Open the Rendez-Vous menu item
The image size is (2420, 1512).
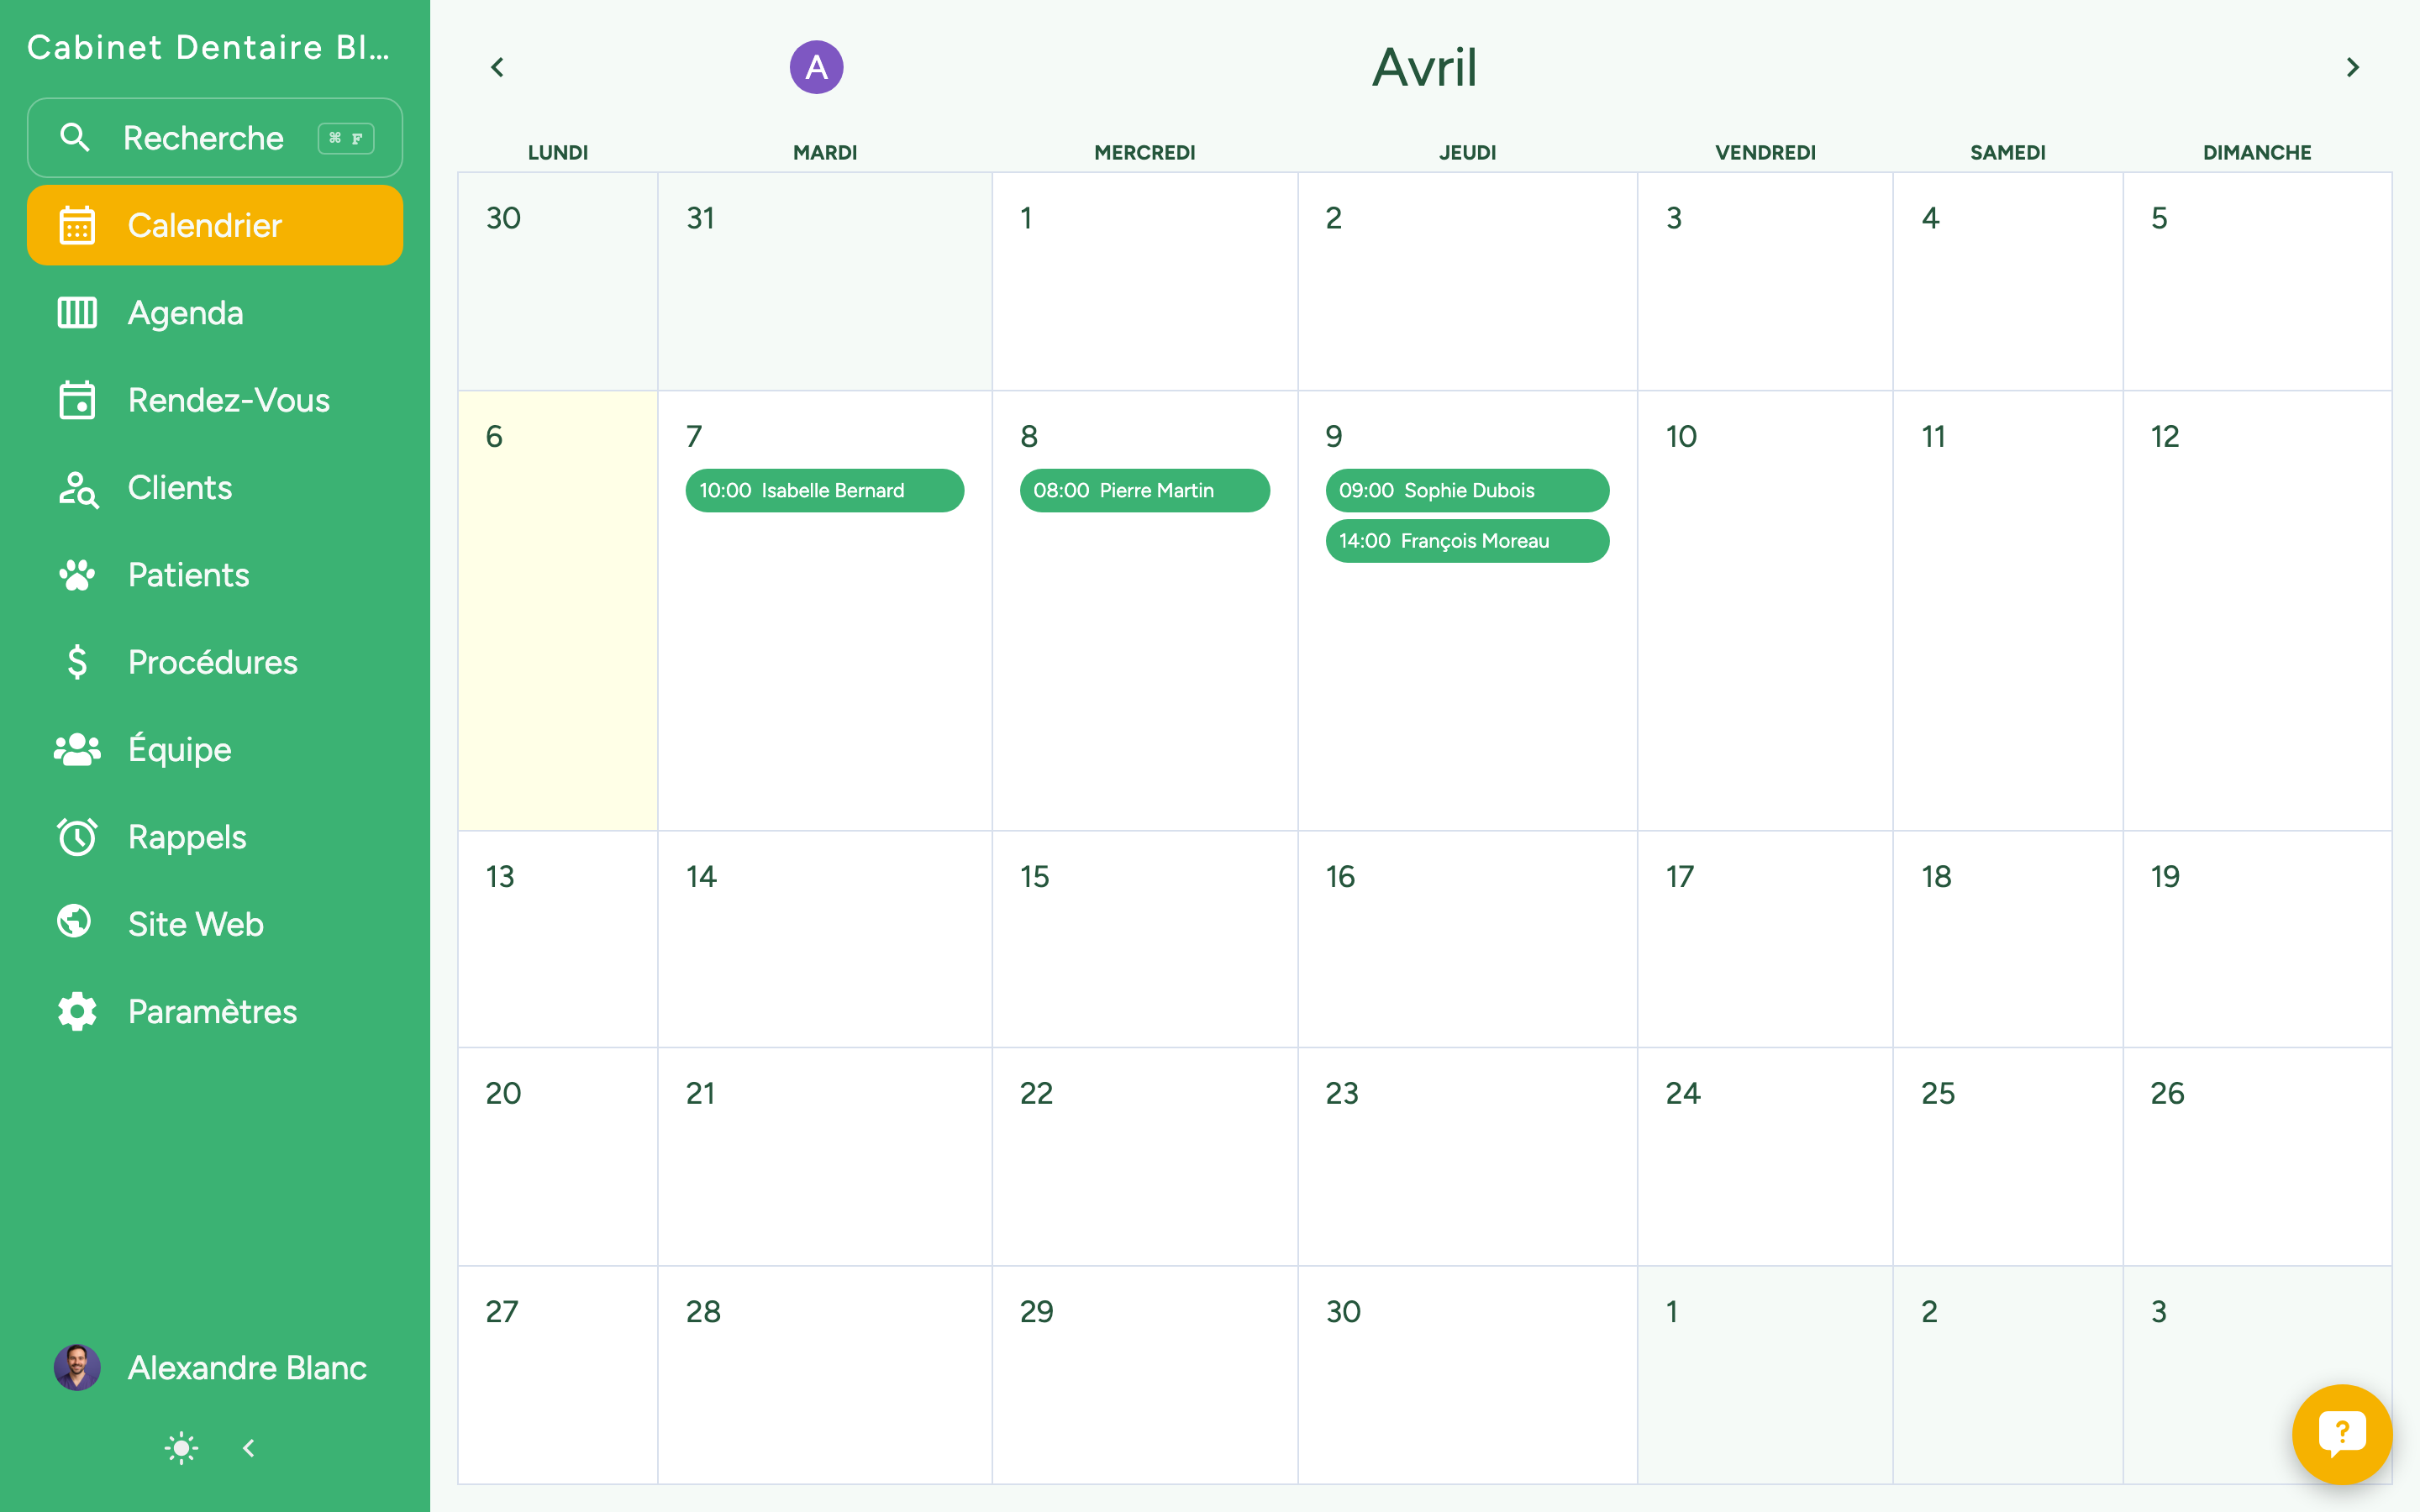228,400
